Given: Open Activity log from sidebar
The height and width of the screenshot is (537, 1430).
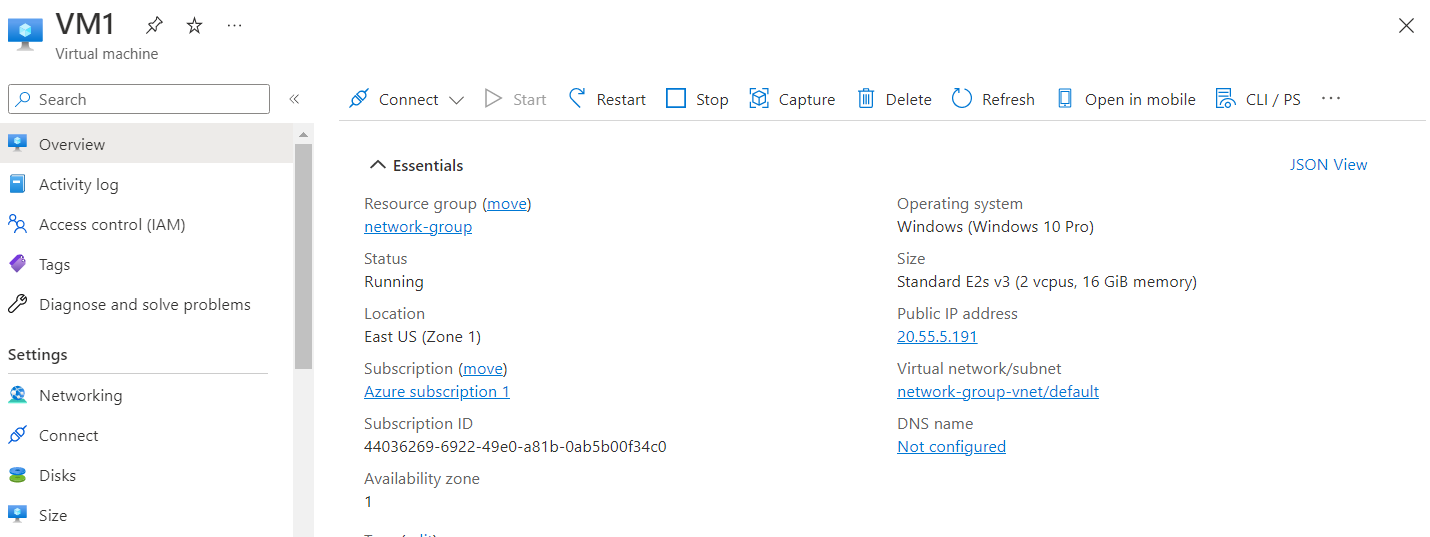Looking at the screenshot, I should tap(147, 184).
